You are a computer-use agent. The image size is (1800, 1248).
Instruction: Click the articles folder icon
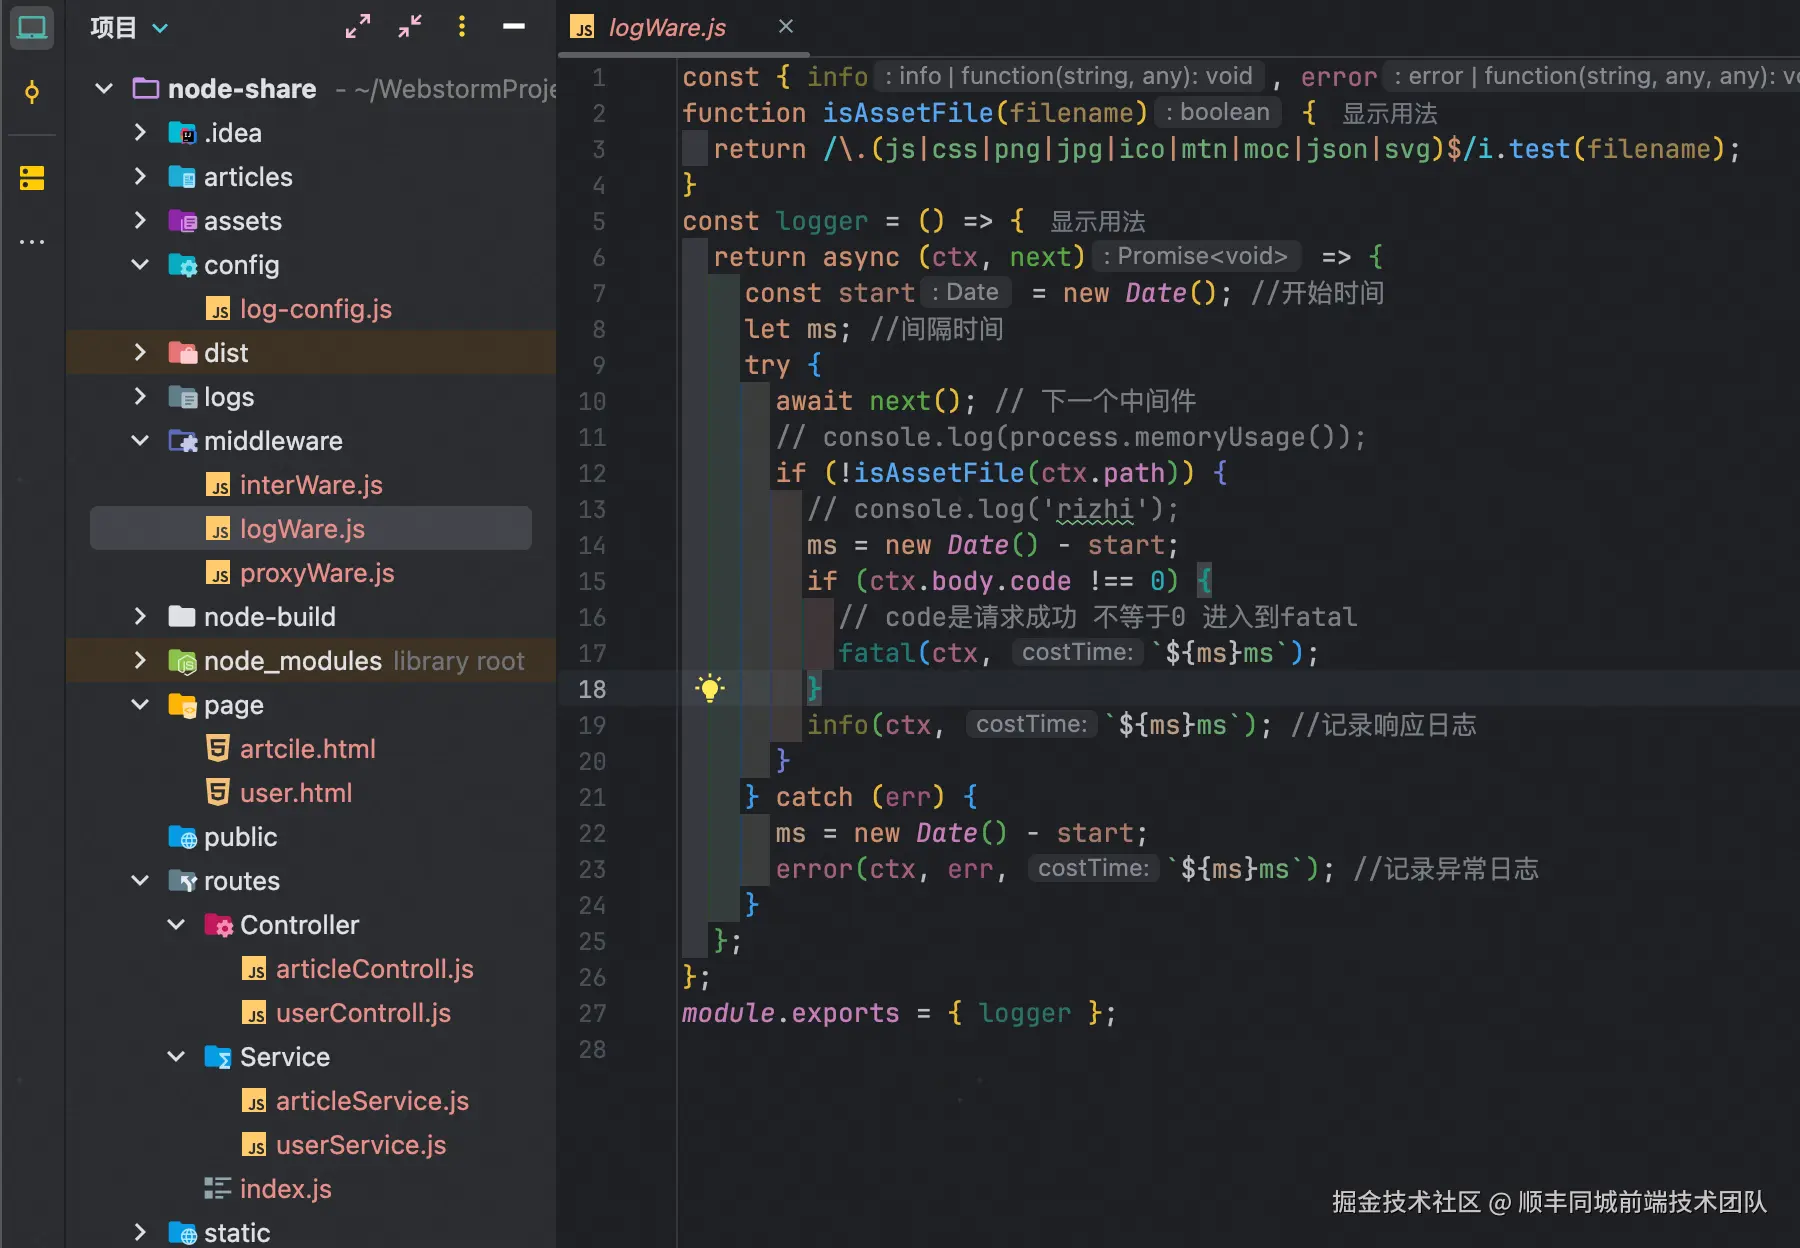click(182, 177)
